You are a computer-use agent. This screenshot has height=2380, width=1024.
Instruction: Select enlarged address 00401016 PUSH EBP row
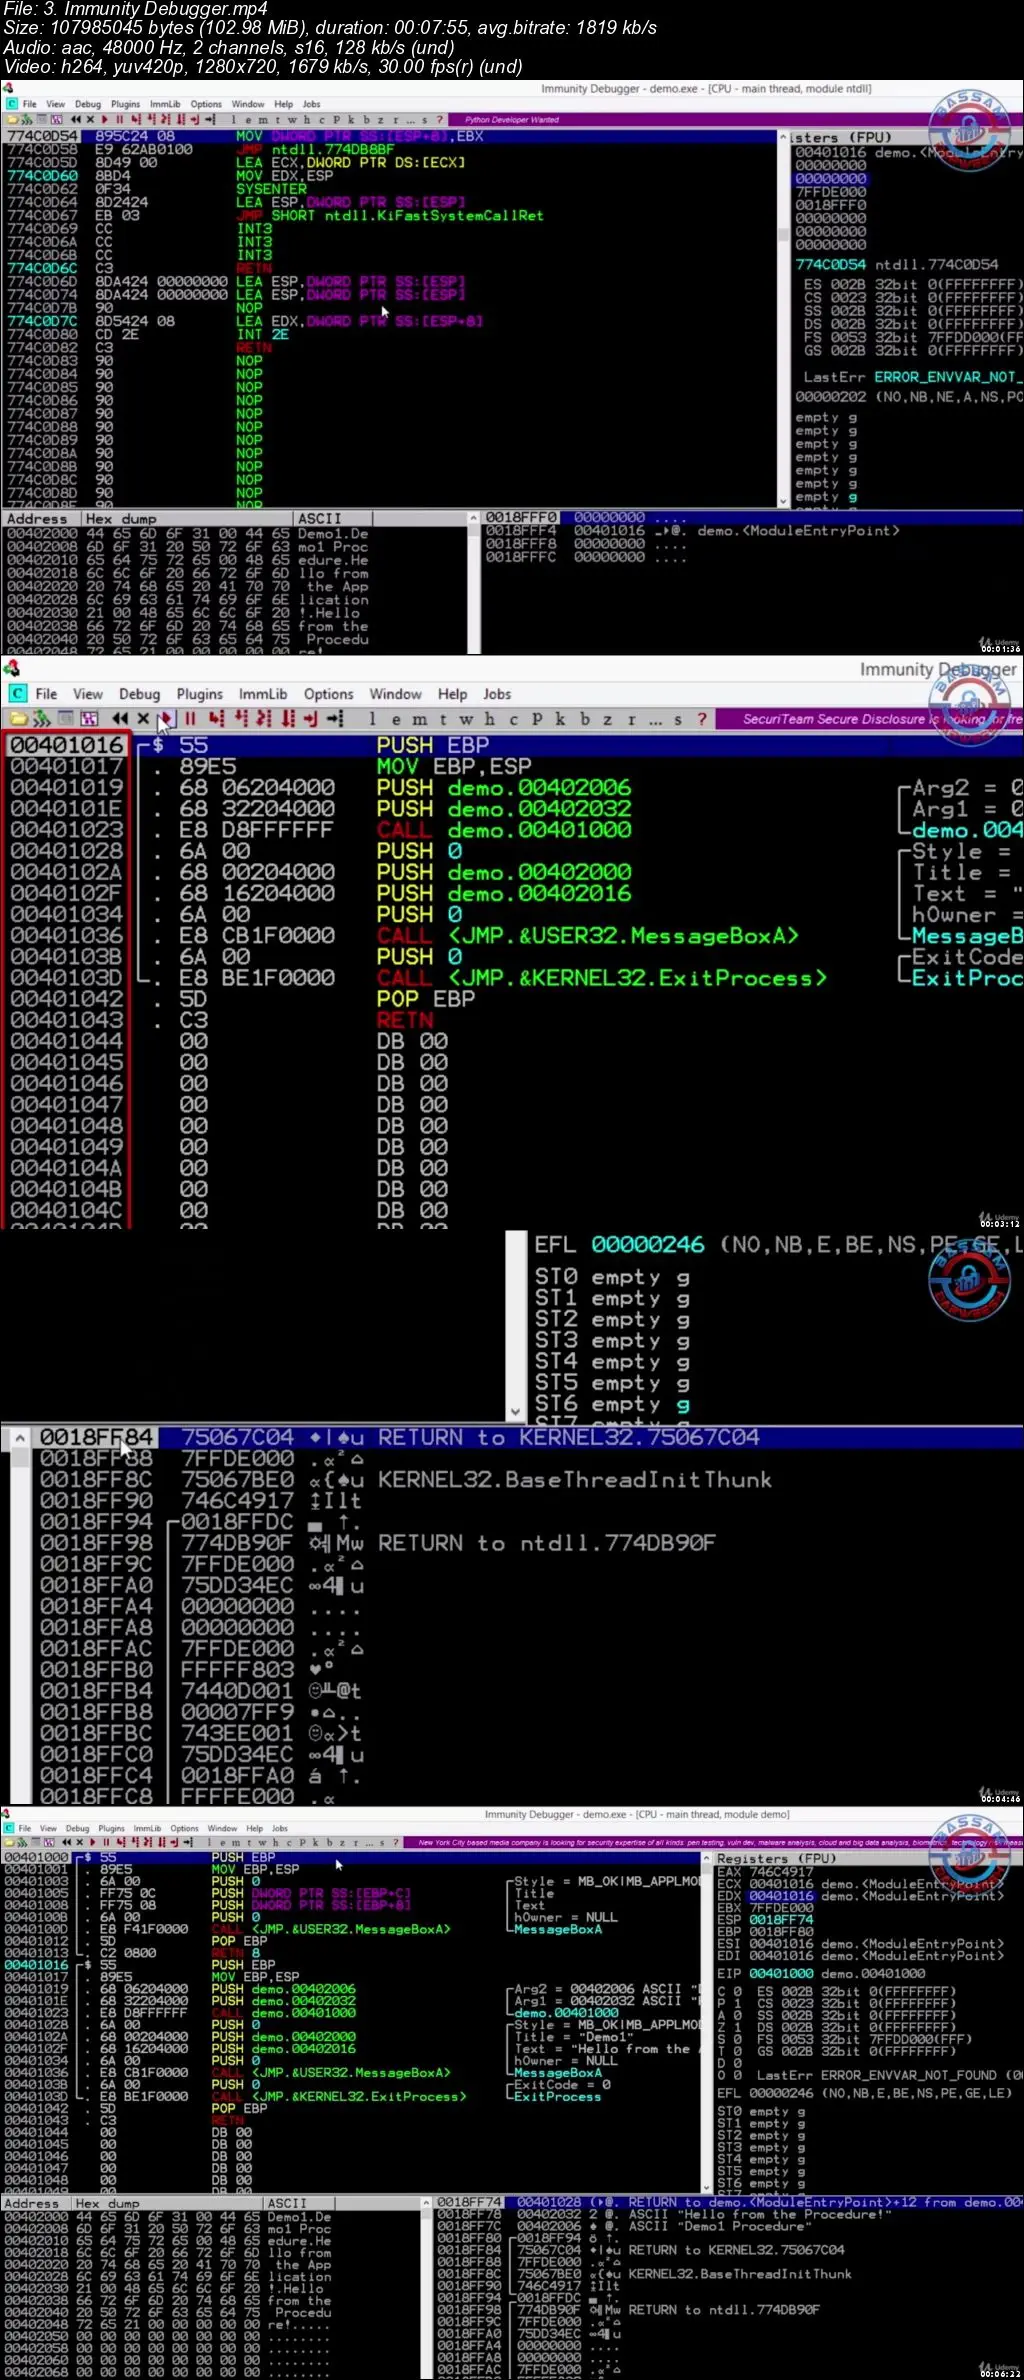pyautogui.click(x=512, y=745)
